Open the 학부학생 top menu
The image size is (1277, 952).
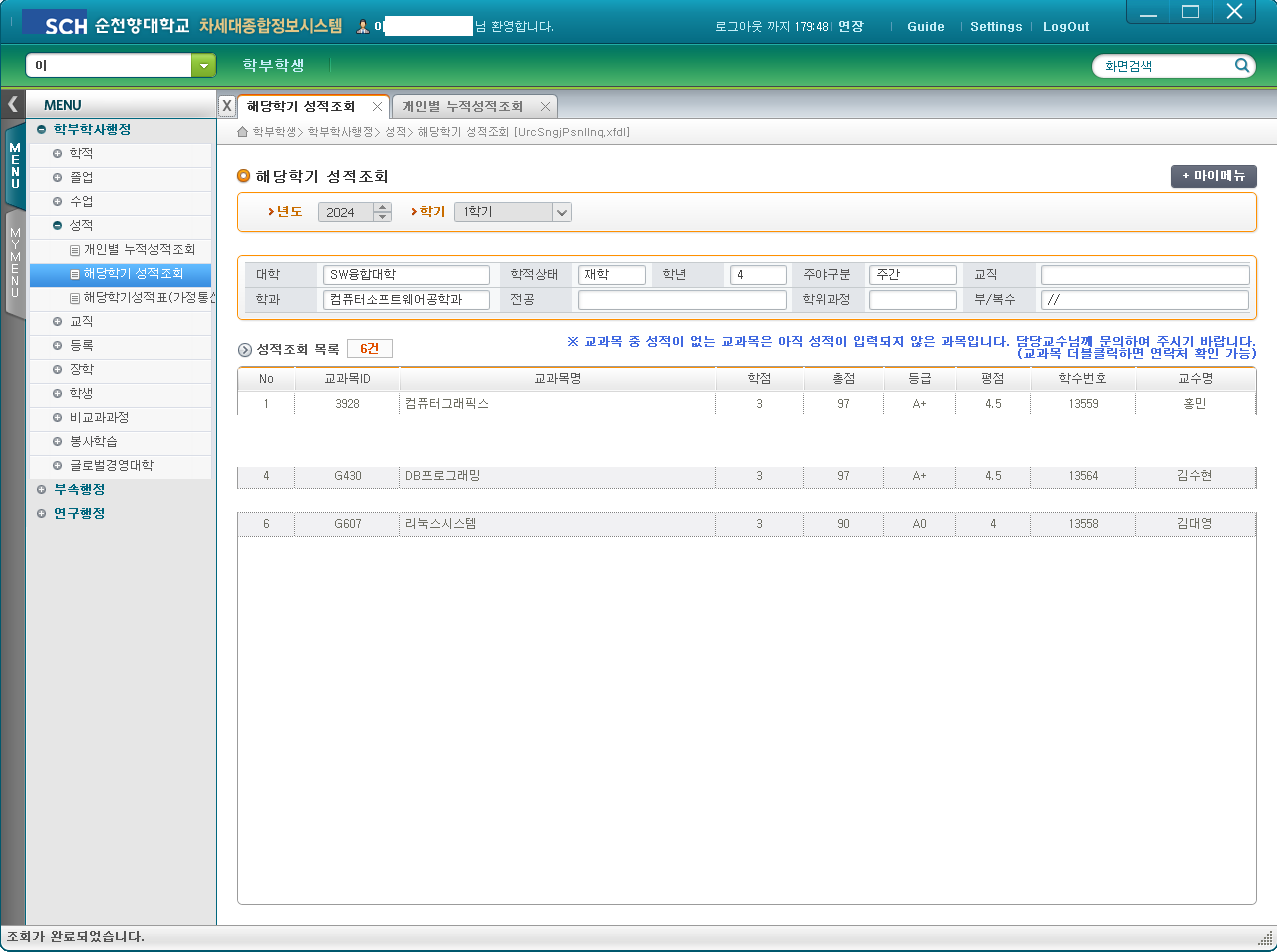pos(273,65)
